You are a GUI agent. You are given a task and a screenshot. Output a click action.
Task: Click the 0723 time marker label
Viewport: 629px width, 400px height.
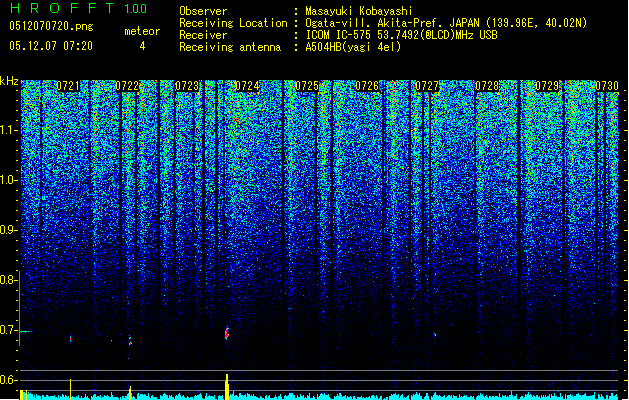tap(187, 86)
